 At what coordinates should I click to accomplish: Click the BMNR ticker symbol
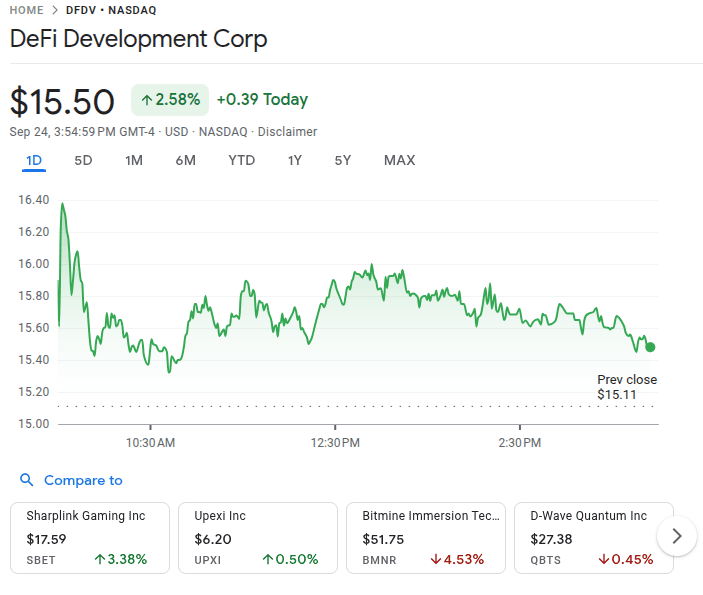click(379, 560)
